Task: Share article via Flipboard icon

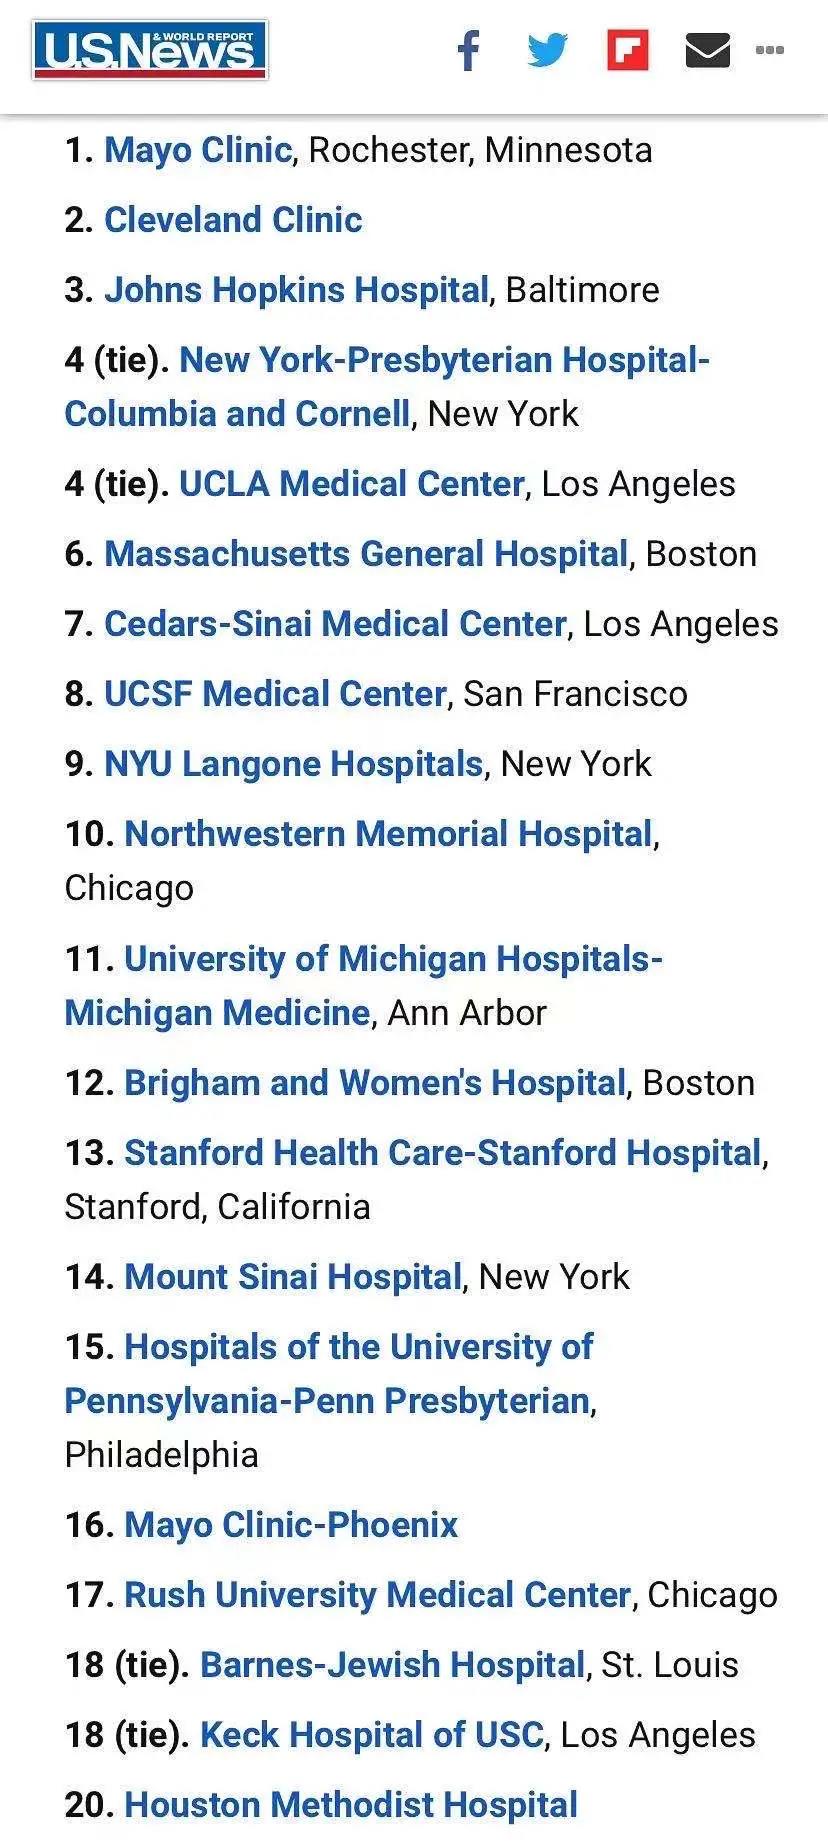Action: coord(628,50)
